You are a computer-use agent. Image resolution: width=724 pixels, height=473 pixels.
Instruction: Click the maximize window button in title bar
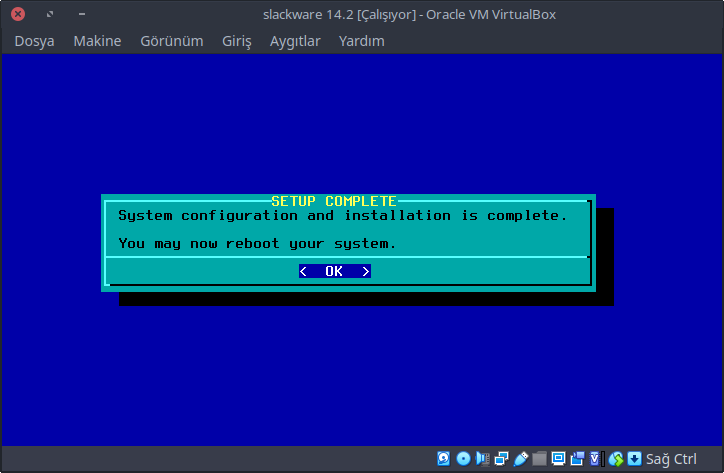tap(50, 14)
